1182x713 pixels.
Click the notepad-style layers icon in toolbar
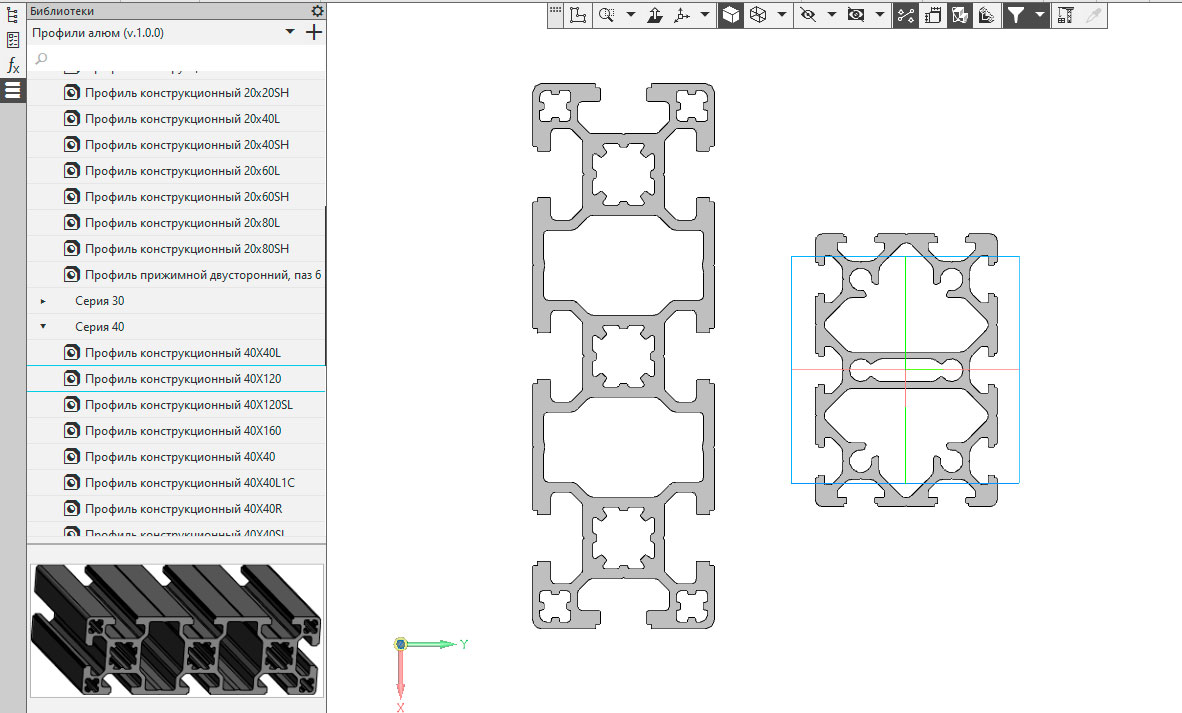[x=933, y=15]
